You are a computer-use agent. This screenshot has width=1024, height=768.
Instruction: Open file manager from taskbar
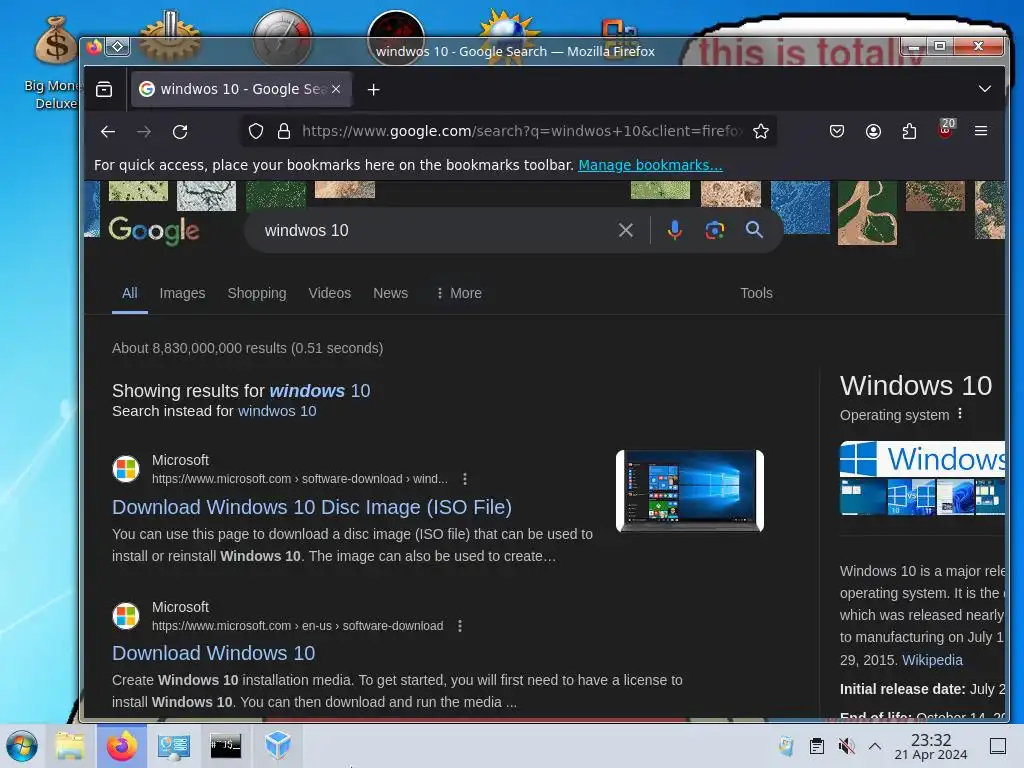point(71,746)
